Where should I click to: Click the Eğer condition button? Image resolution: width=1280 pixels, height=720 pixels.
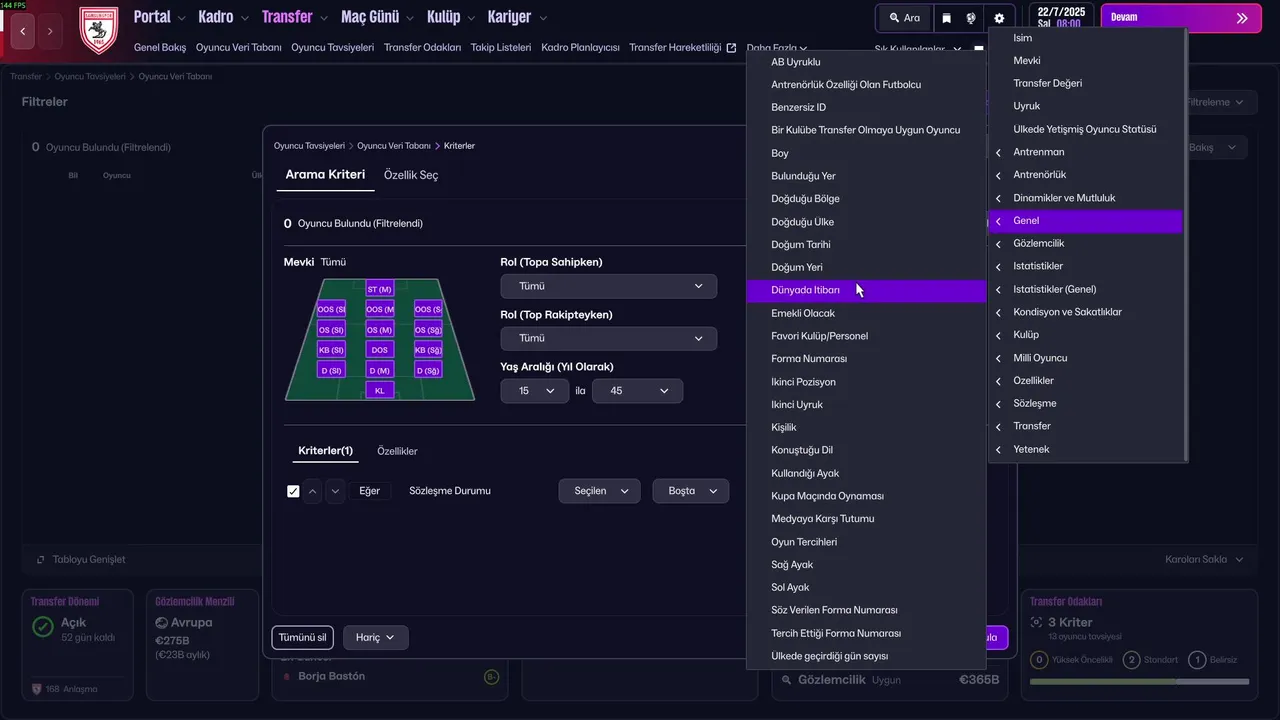(x=370, y=491)
